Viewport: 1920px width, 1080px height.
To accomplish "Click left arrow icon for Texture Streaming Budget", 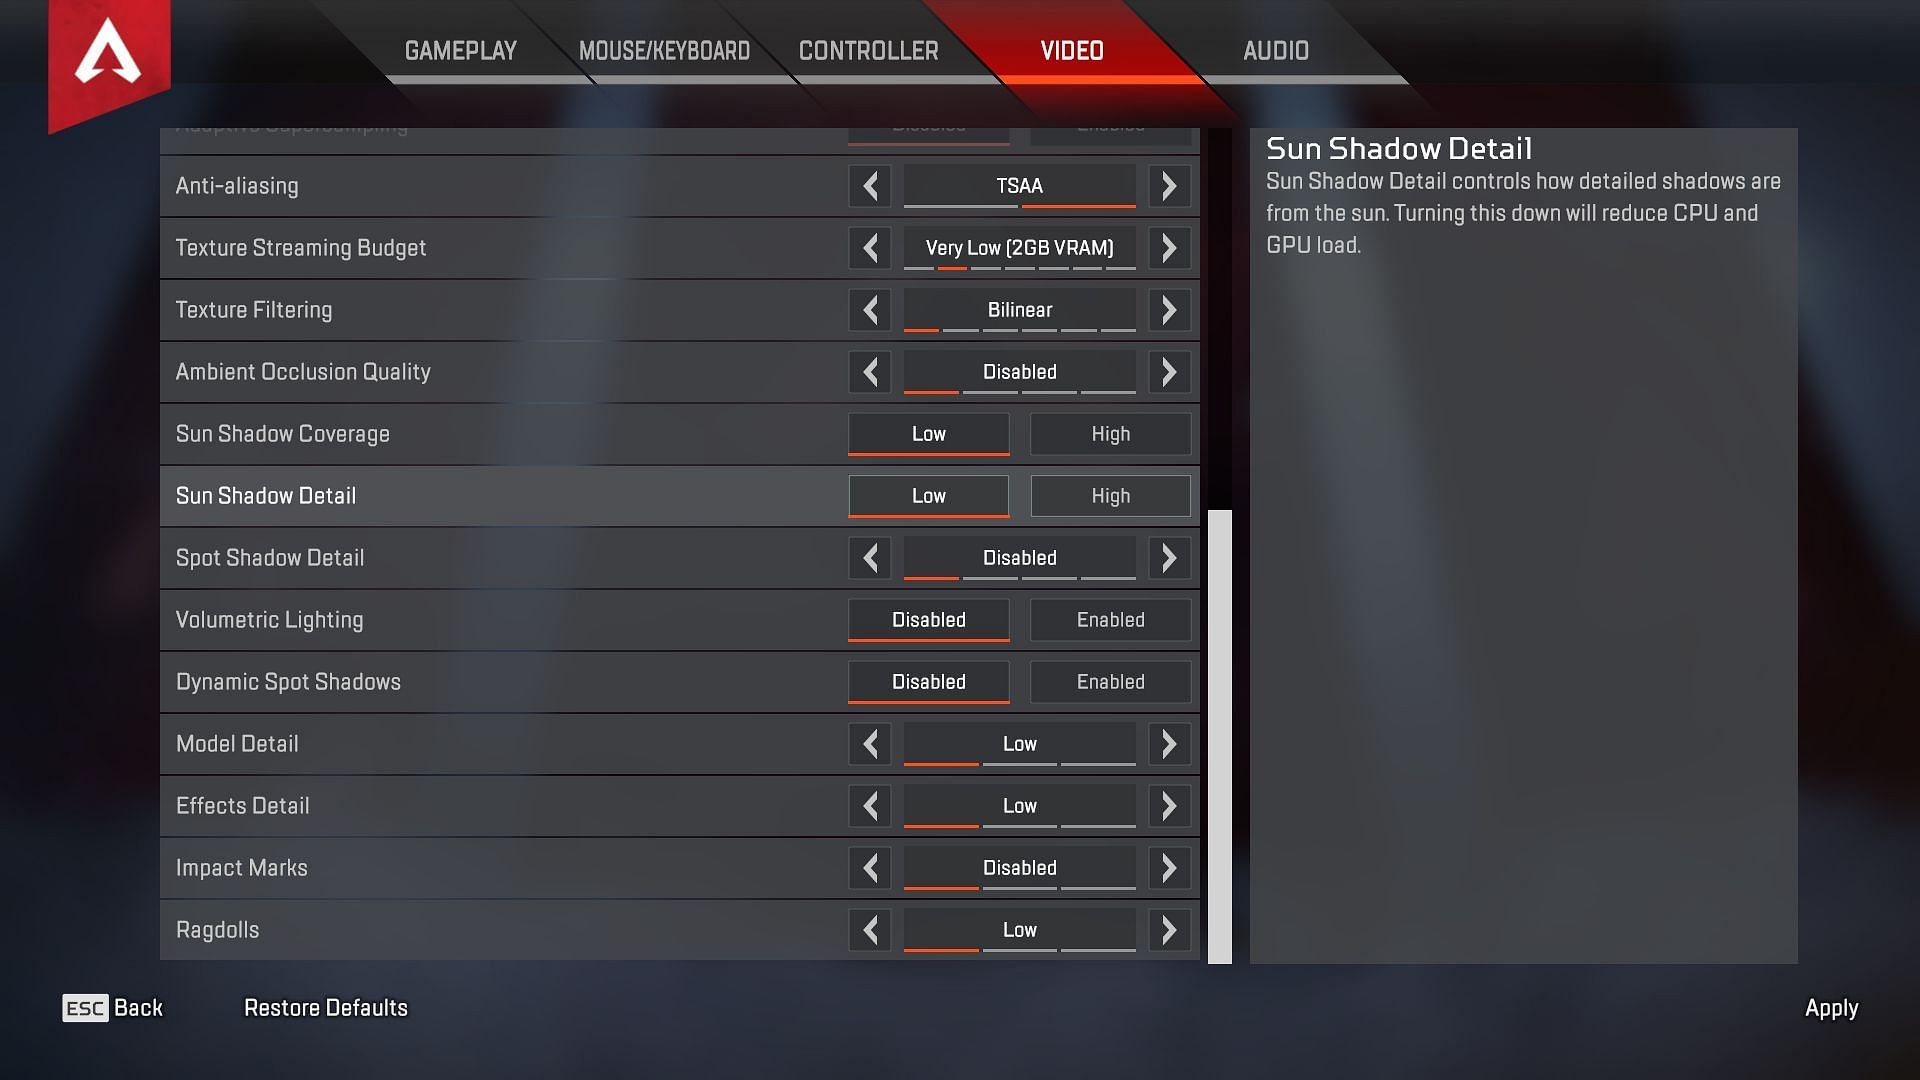I will [870, 248].
